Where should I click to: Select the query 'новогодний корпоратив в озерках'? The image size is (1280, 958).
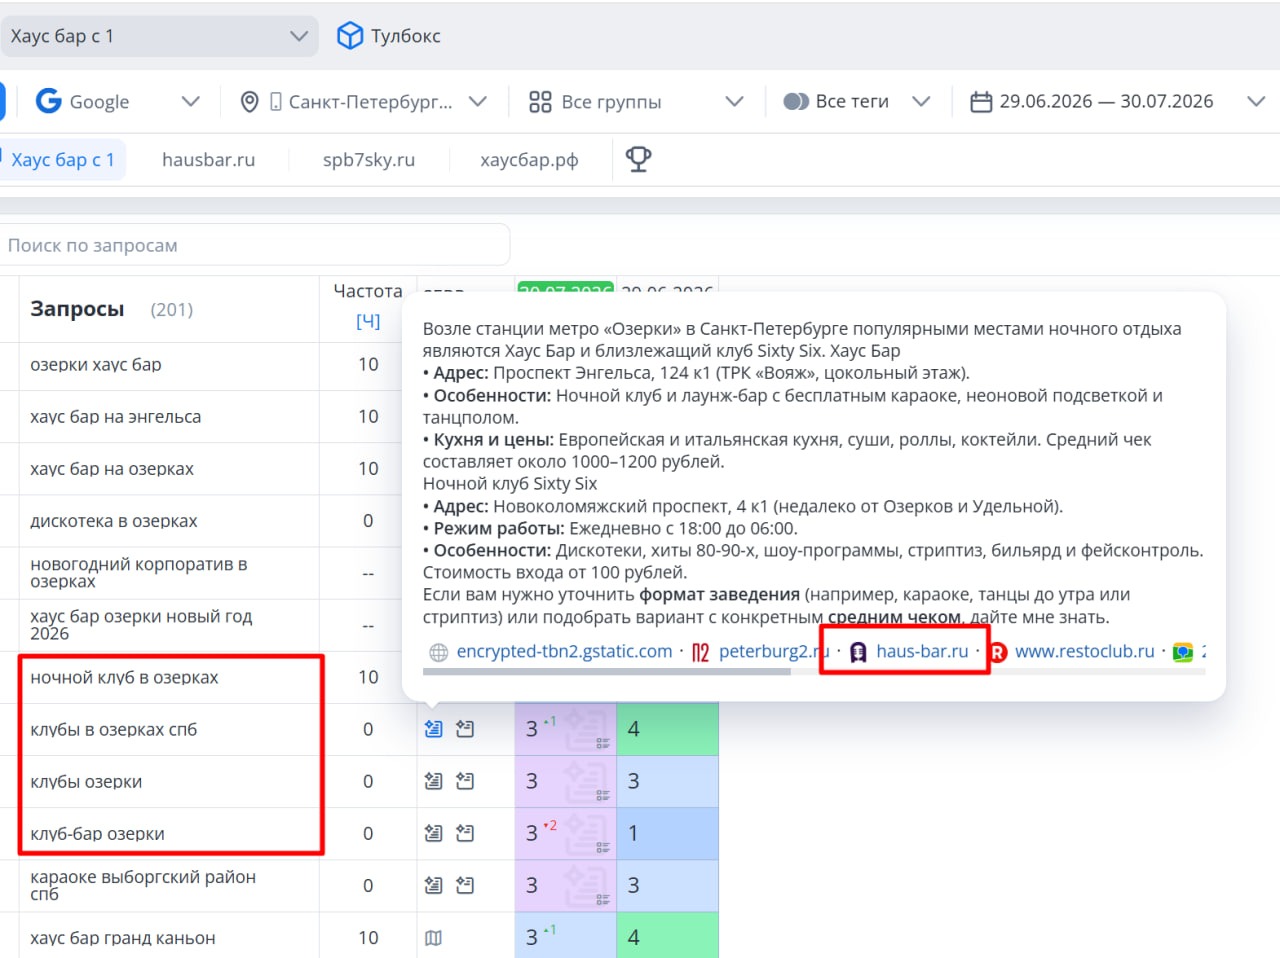139,573
